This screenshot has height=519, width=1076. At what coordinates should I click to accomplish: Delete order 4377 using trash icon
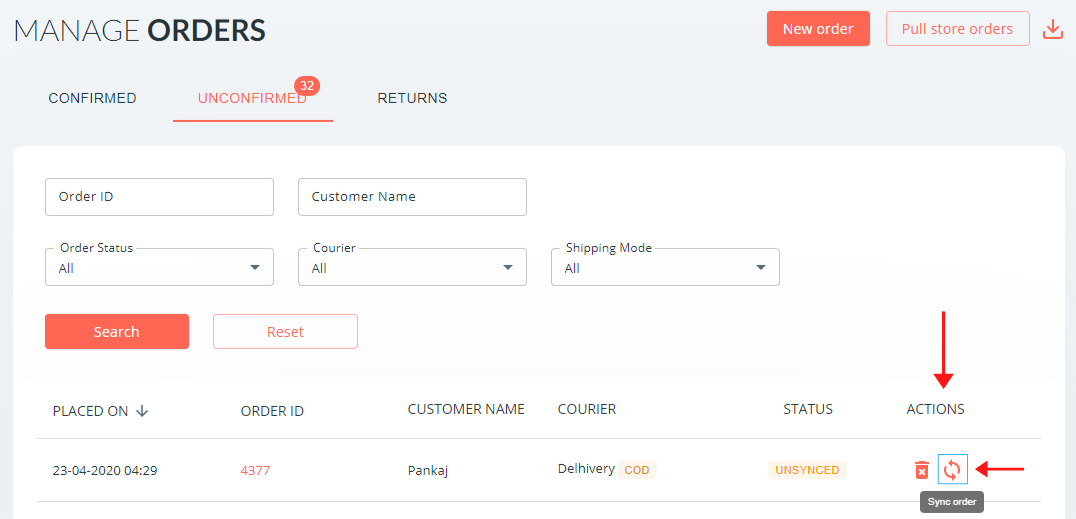click(x=922, y=470)
